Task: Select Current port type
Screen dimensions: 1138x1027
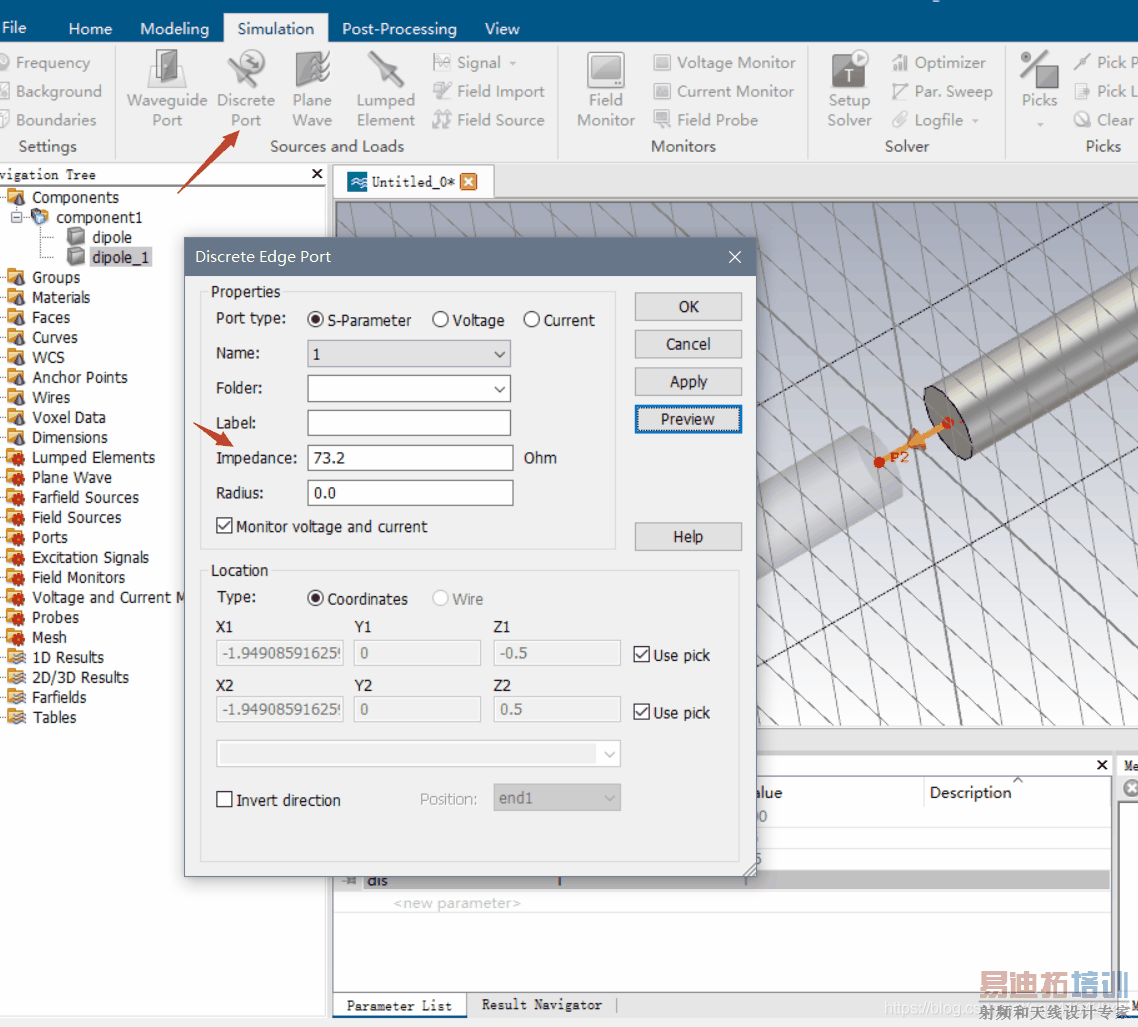Action: pos(531,319)
